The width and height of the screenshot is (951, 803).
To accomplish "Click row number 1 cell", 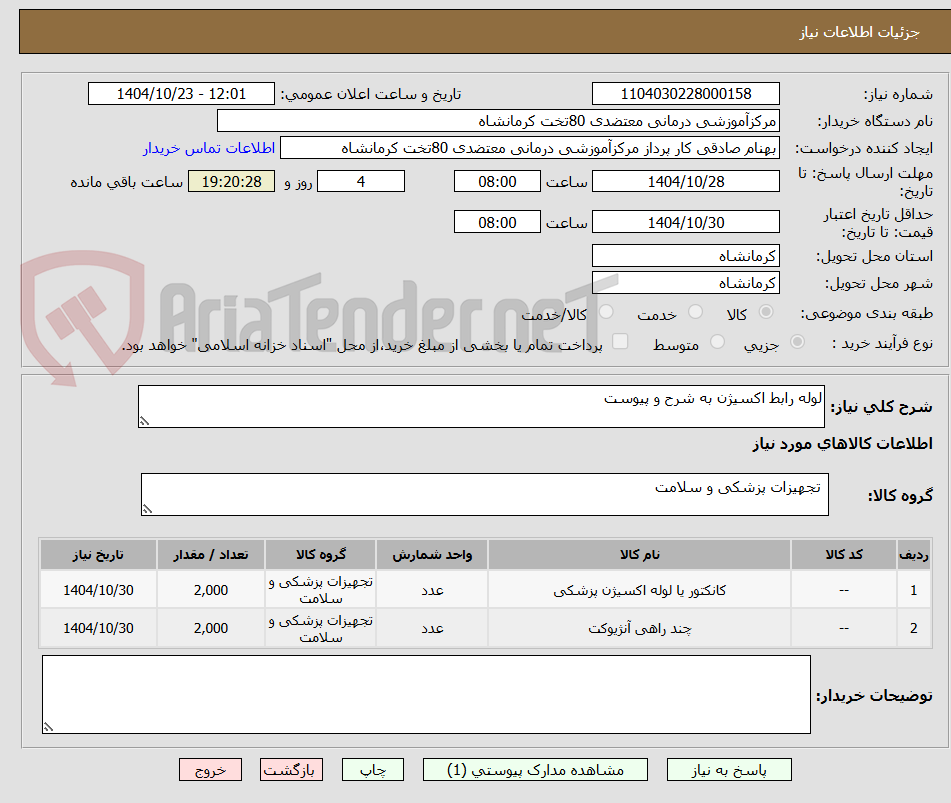I will 913,590.
